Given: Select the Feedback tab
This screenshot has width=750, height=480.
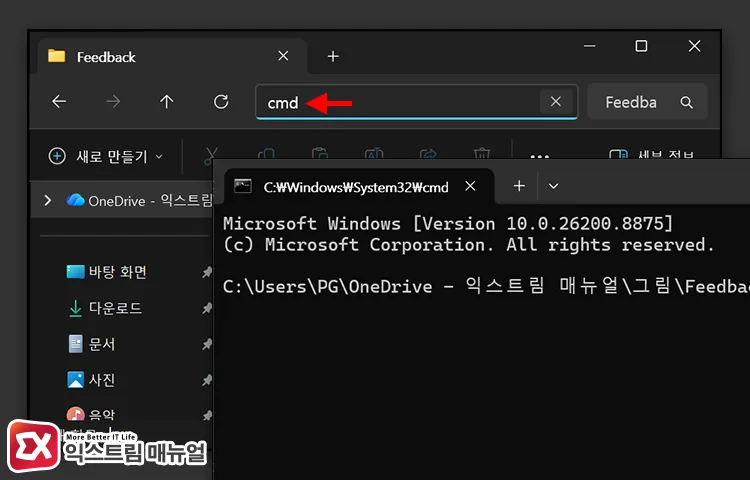Looking at the screenshot, I should [x=172, y=56].
